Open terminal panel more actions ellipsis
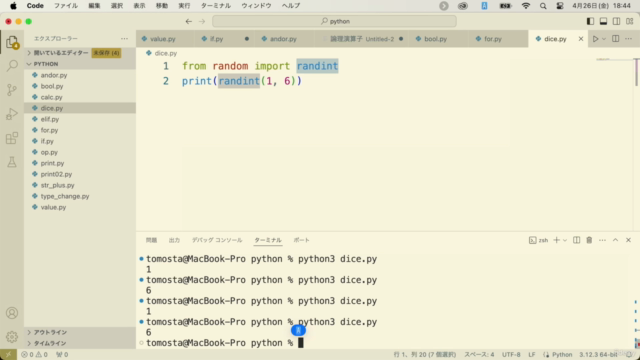This screenshot has height=360, width=640. coord(602,240)
